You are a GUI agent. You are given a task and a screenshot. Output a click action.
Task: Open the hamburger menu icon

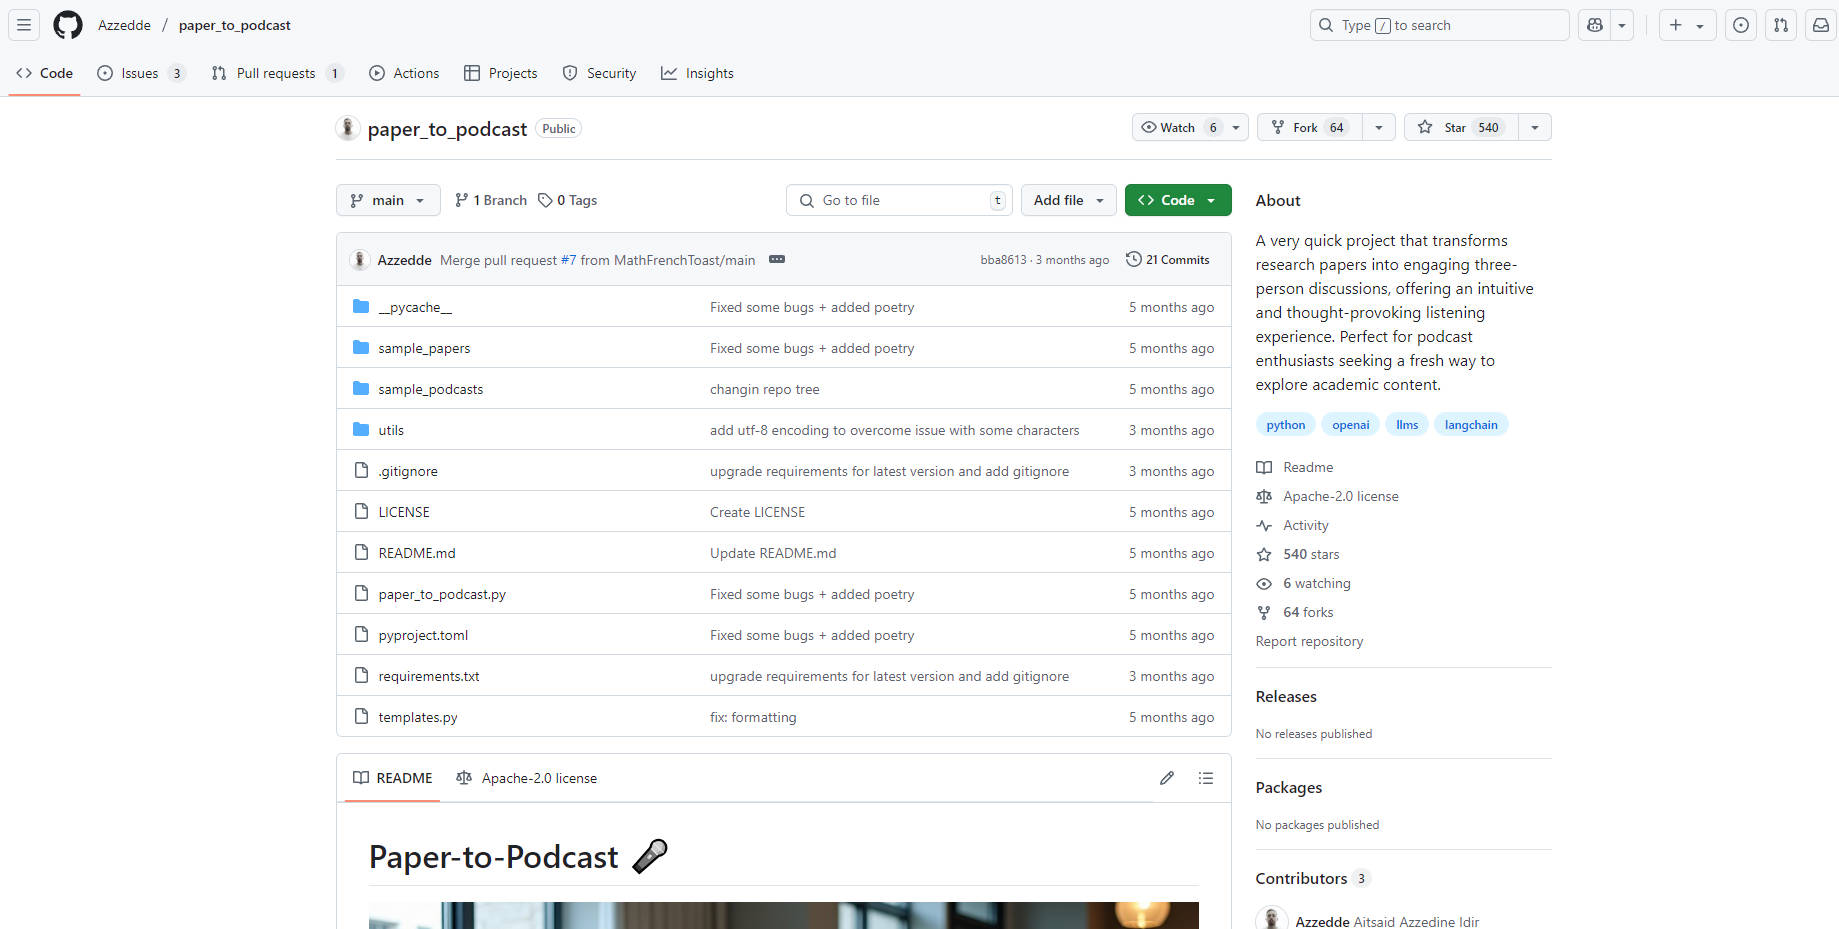[23, 25]
